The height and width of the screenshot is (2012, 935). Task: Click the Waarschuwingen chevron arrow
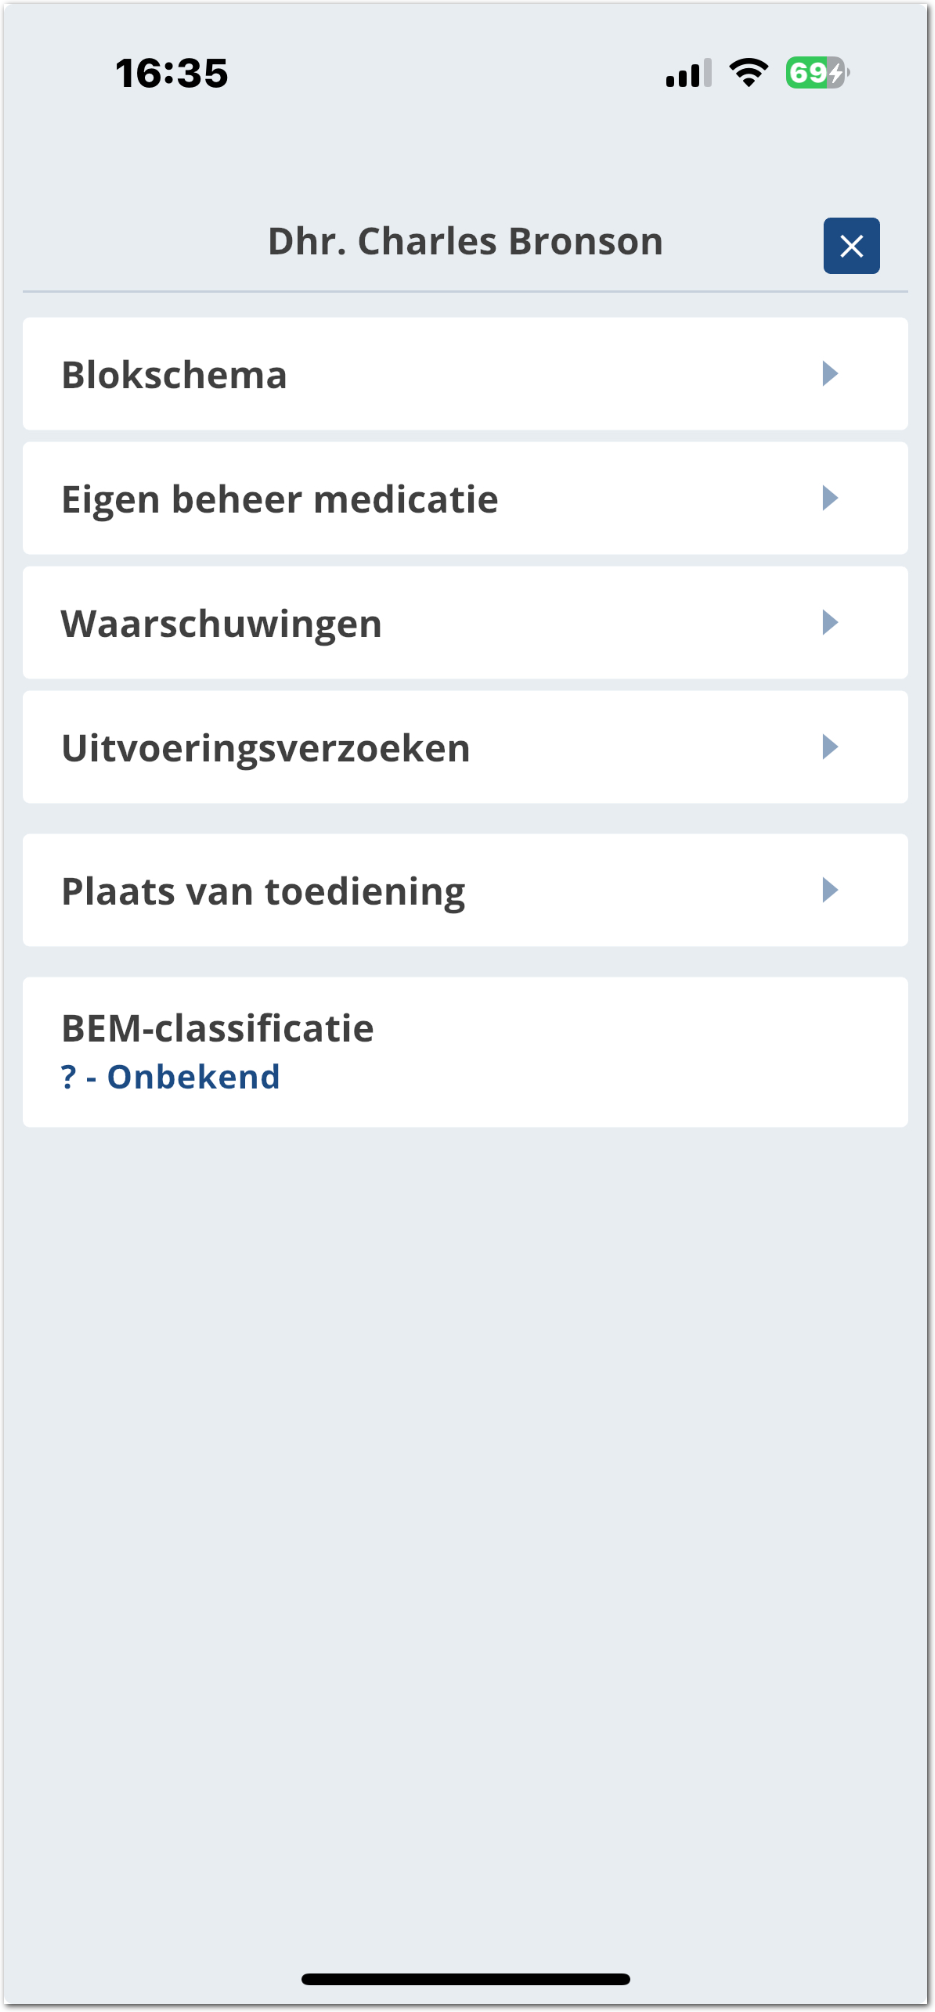click(829, 623)
